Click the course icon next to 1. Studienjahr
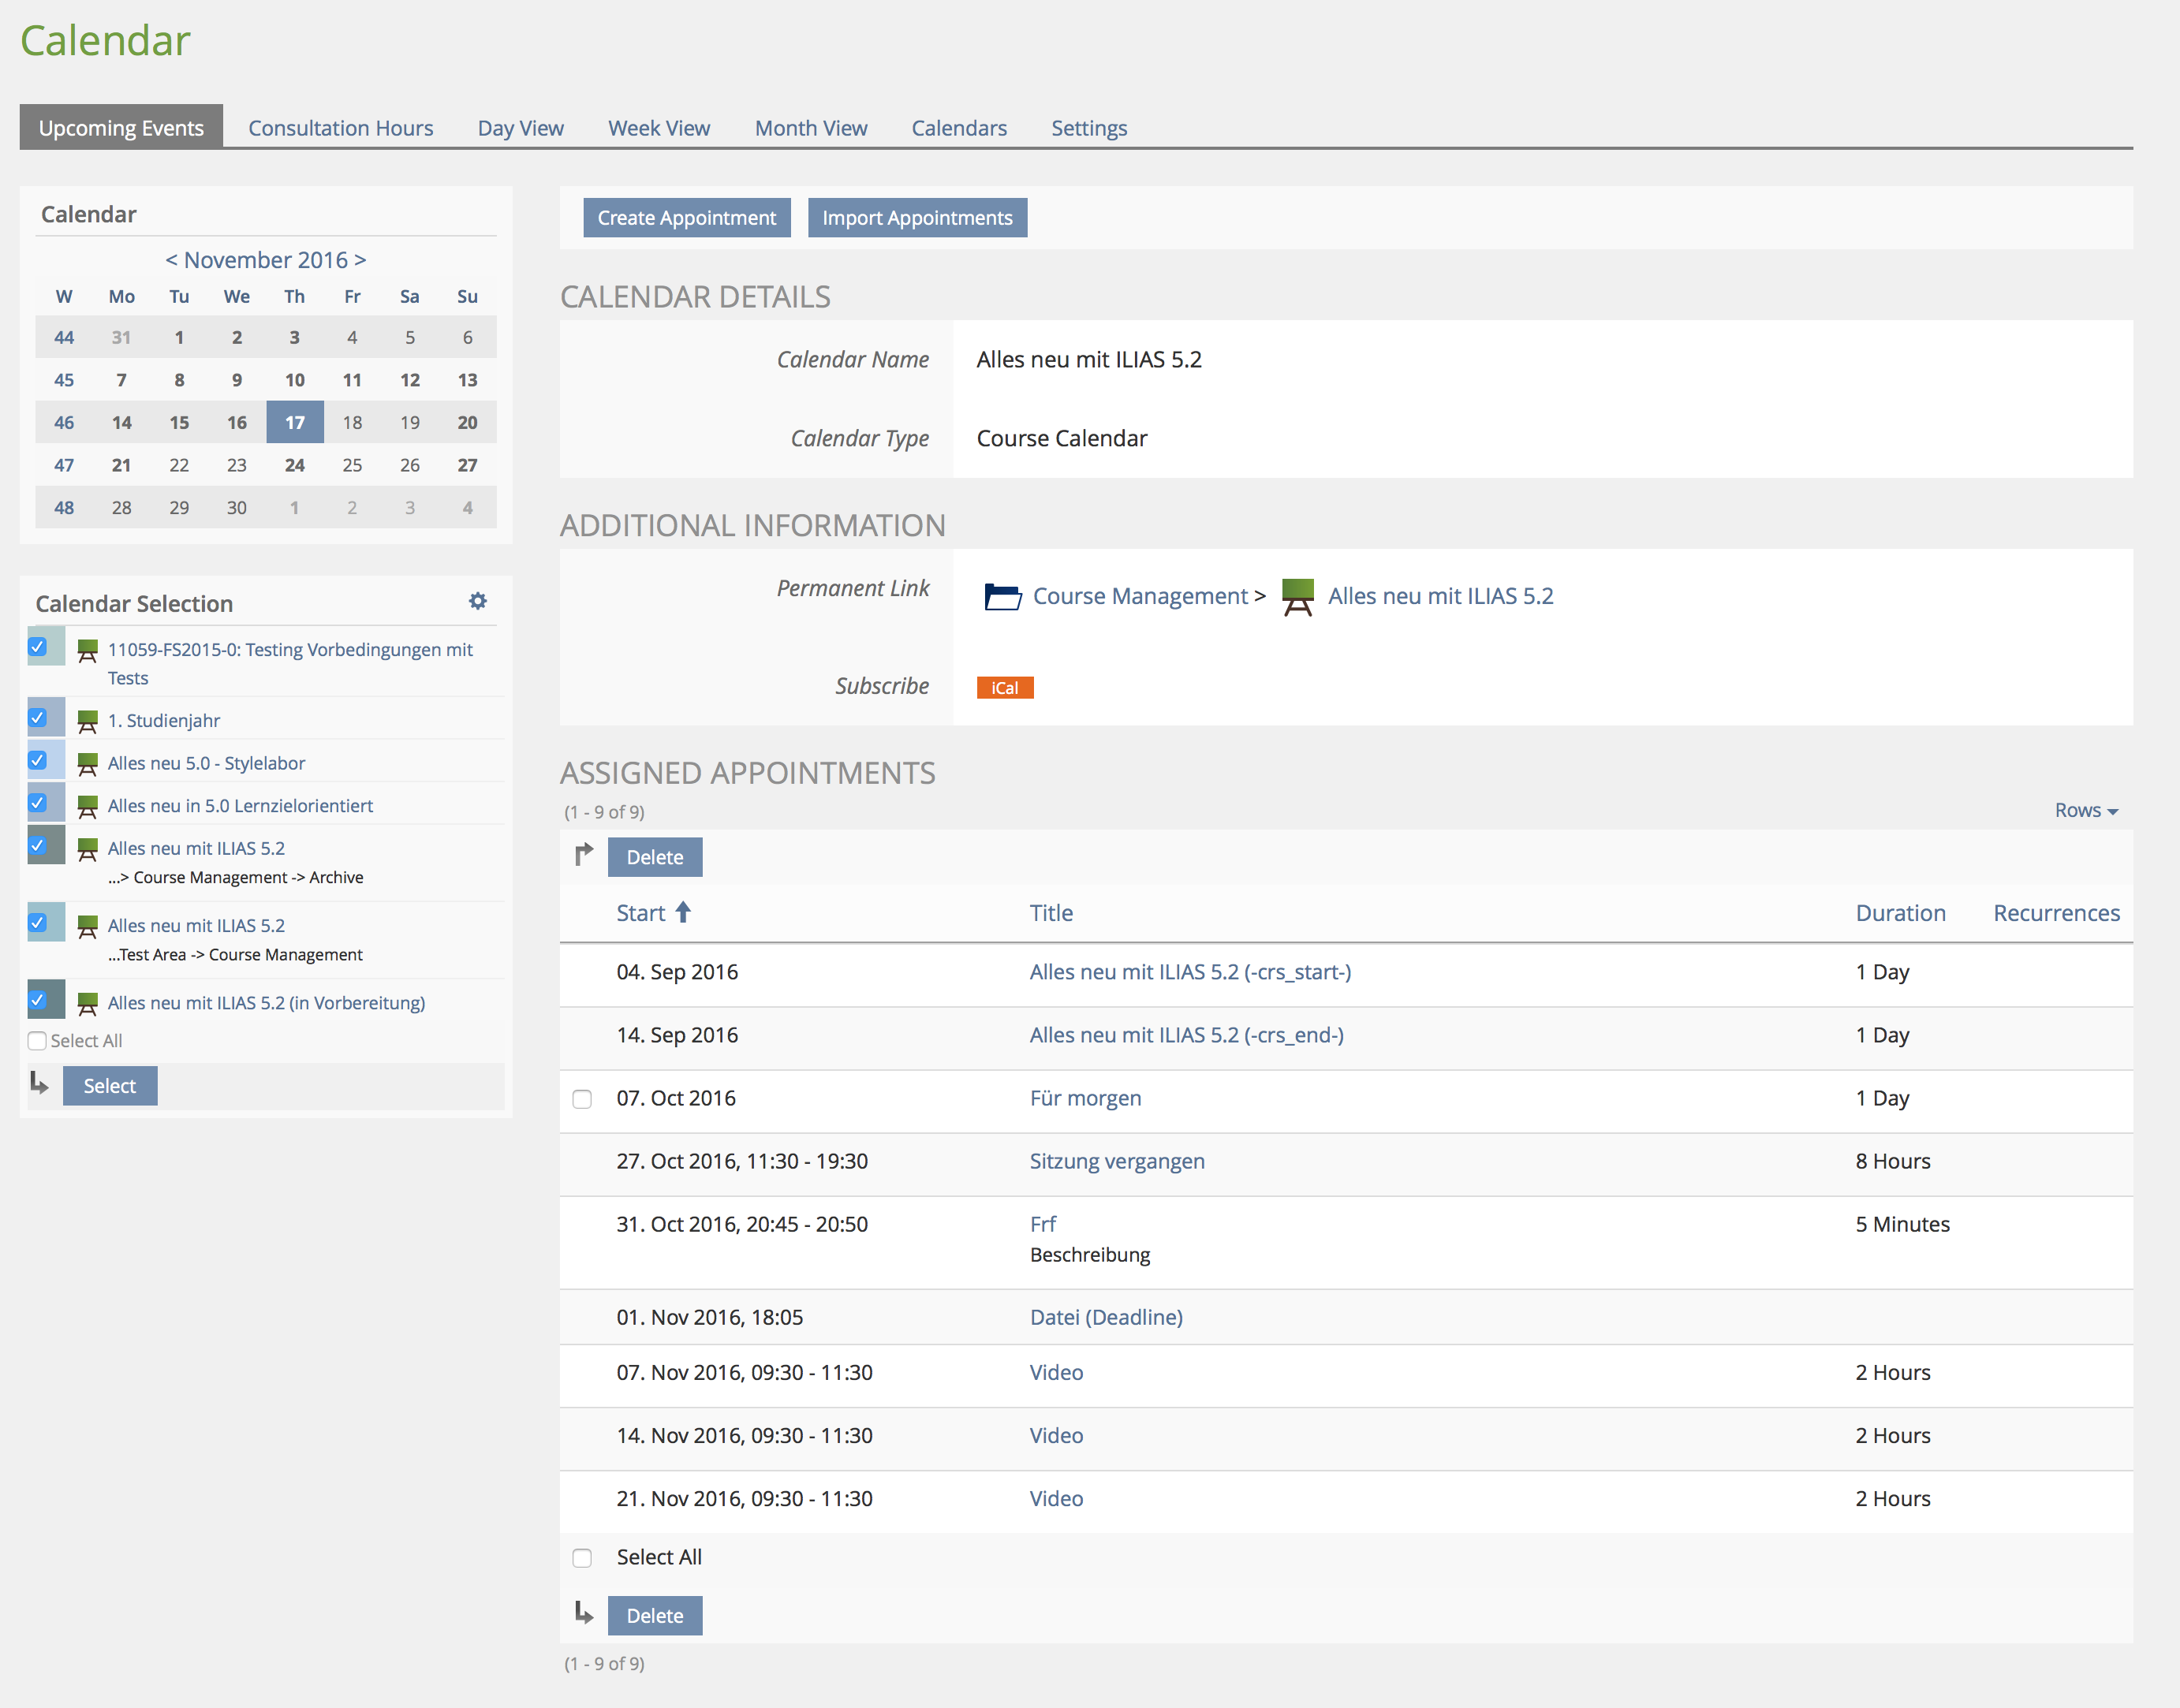2180x1708 pixels. tap(88, 721)
